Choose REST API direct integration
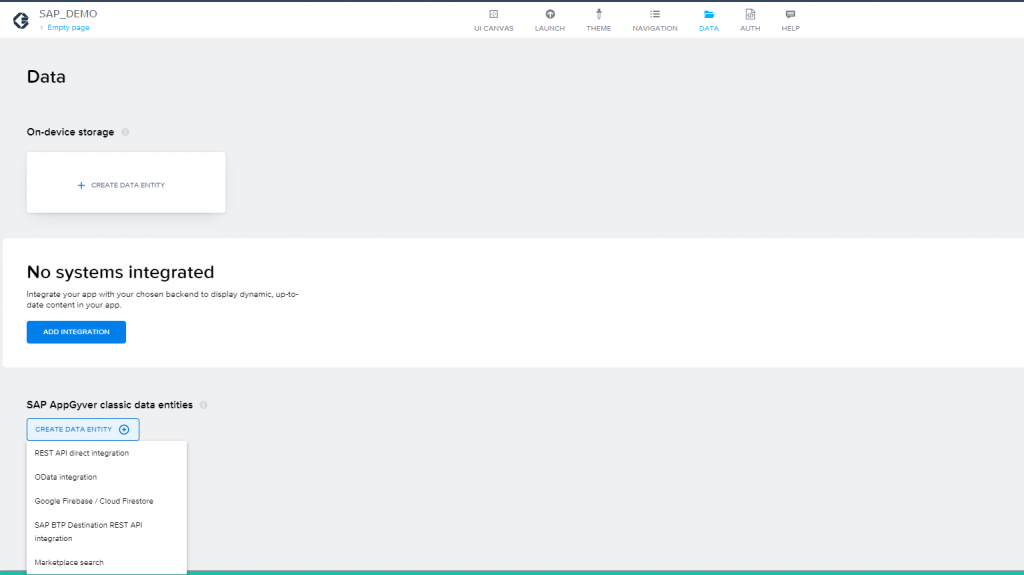1024x575 pixels. pos(106,453)
